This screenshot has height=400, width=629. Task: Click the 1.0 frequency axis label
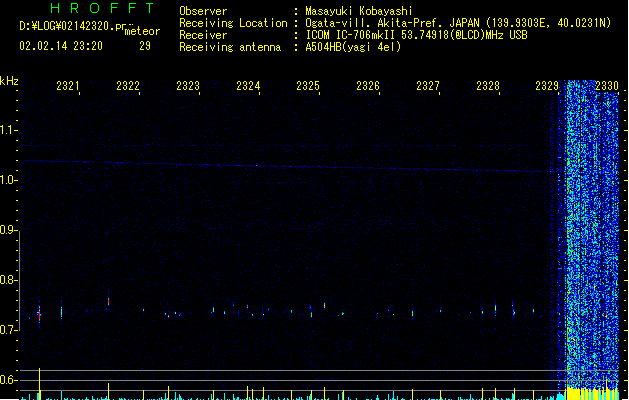[x=7, y=180]
